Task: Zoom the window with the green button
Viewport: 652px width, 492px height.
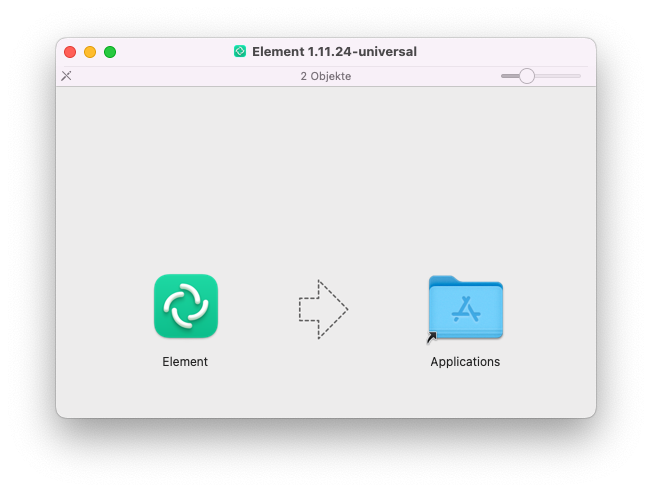Action: (110, 52)
